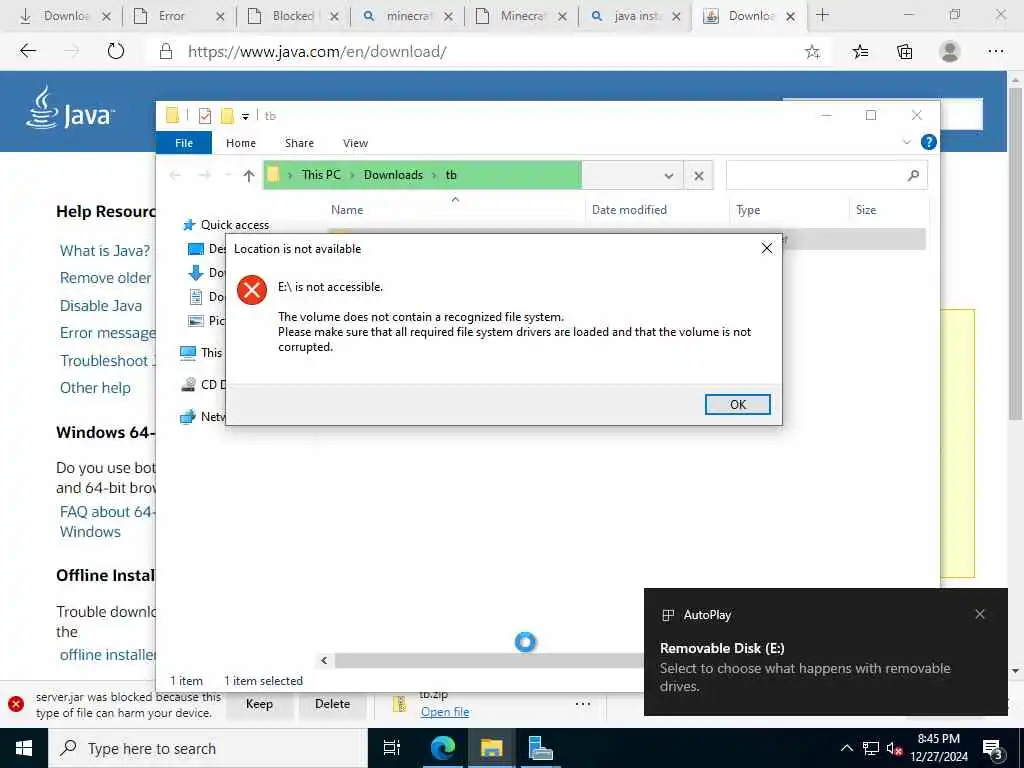
Task: Dismiss the AutoPlay notification
Action: (980, 614)
